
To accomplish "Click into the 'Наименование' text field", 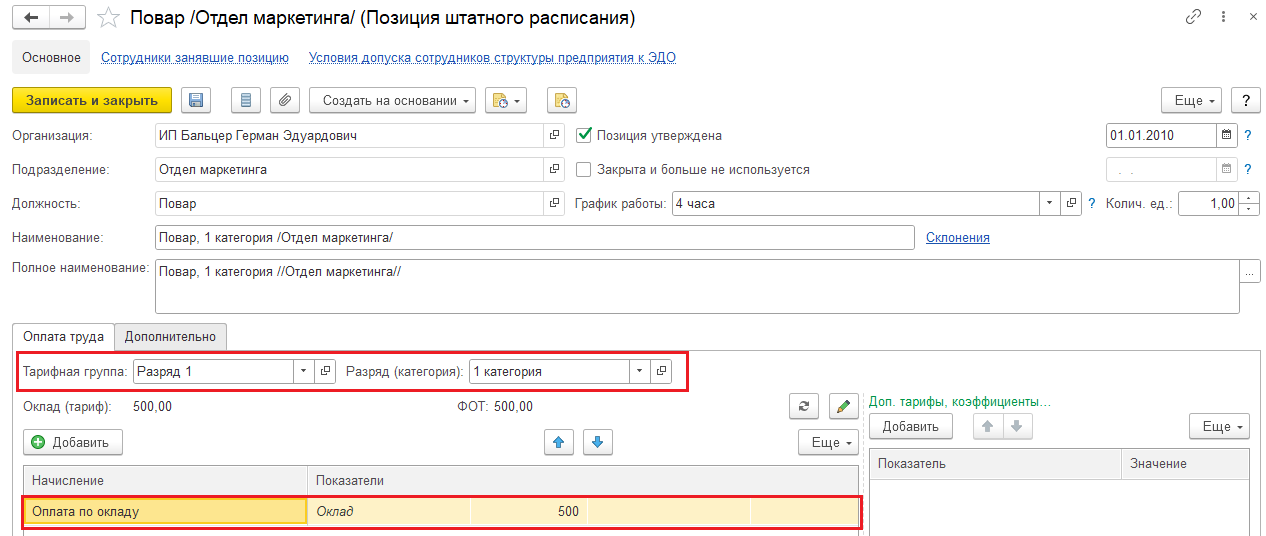I will tap(534, 238).
